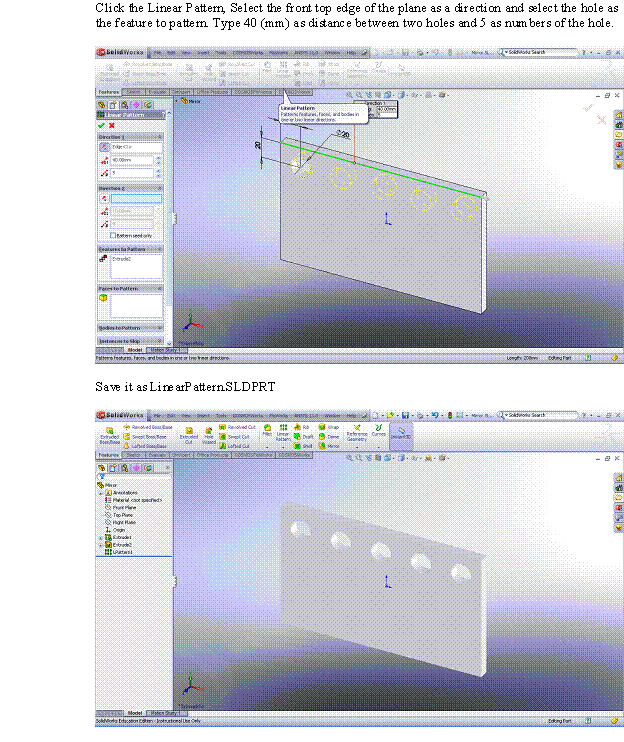
Task: Collapse the Features to Pattern section
Action: coord(159,249)
